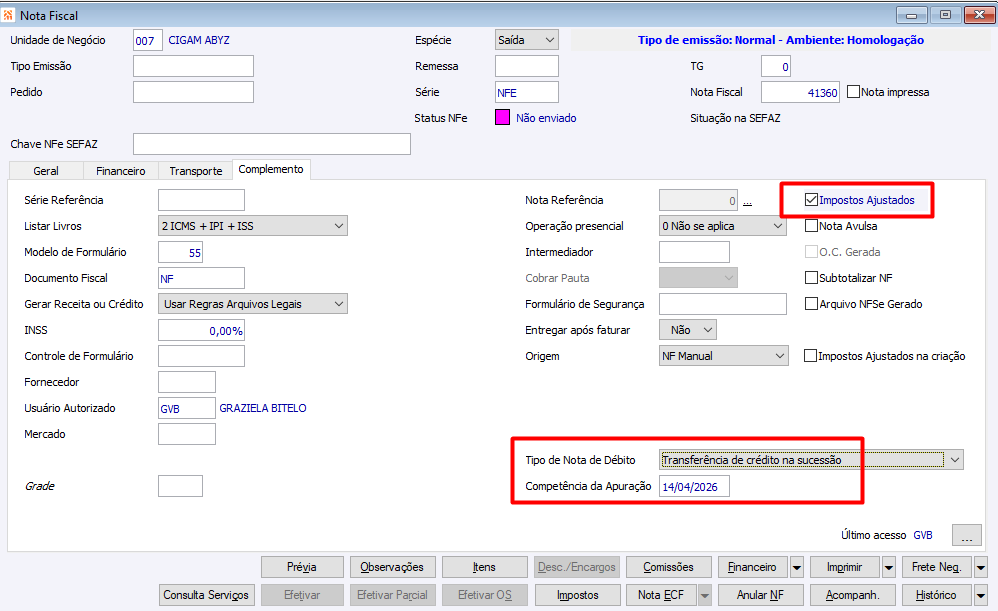This screenshot has height=611, width=998.
Task: Open the arrow next to Imprimir button
Action: coord(889,566)
